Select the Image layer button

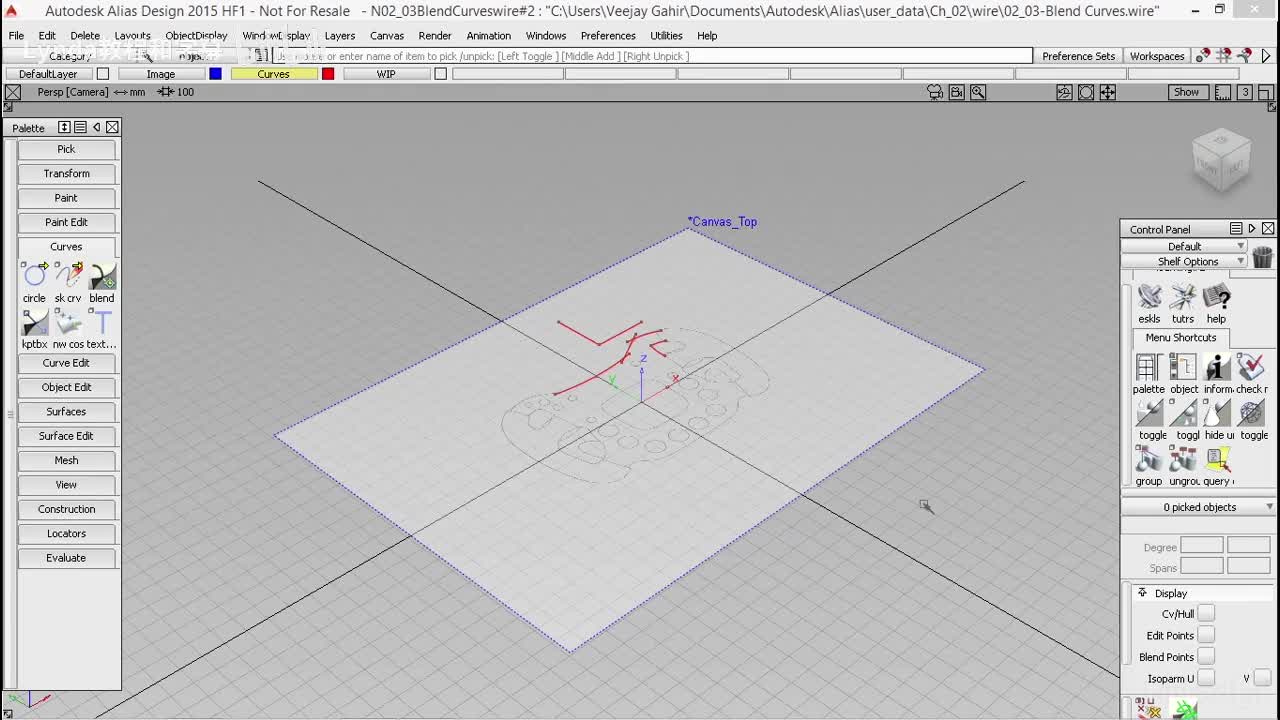[161, 74]
